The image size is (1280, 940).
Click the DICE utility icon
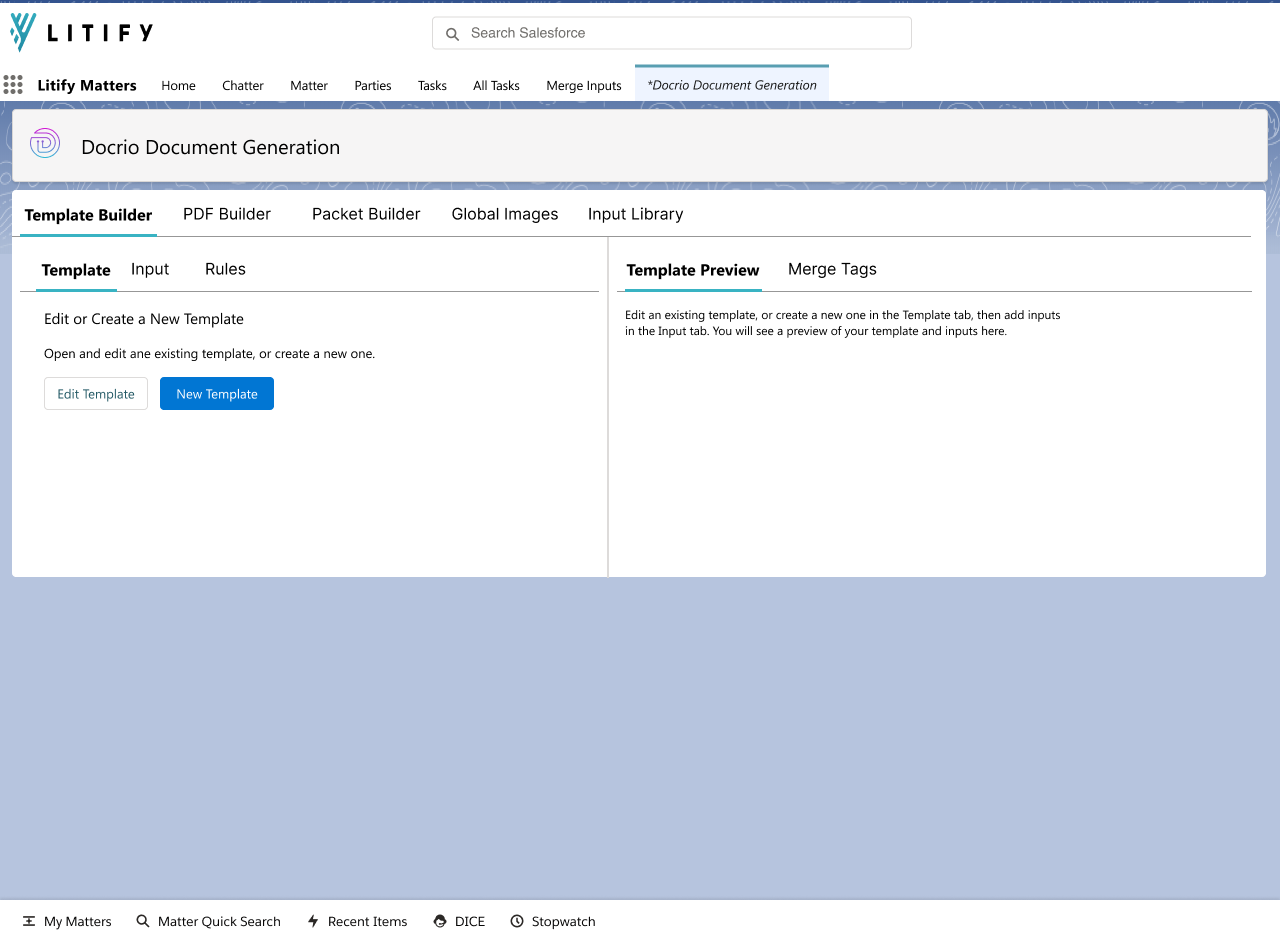pos(440,922)
